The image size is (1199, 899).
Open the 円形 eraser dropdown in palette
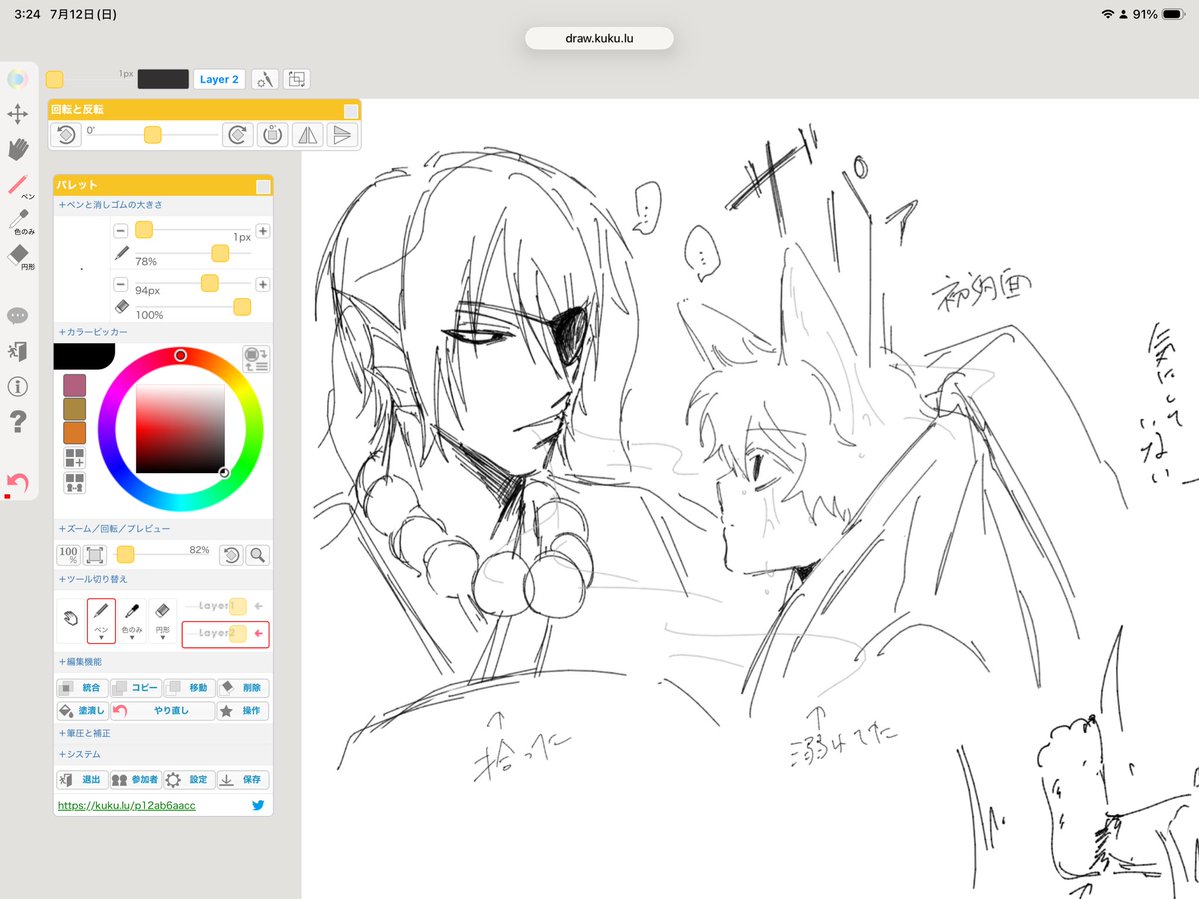click(x=162, y=621)
